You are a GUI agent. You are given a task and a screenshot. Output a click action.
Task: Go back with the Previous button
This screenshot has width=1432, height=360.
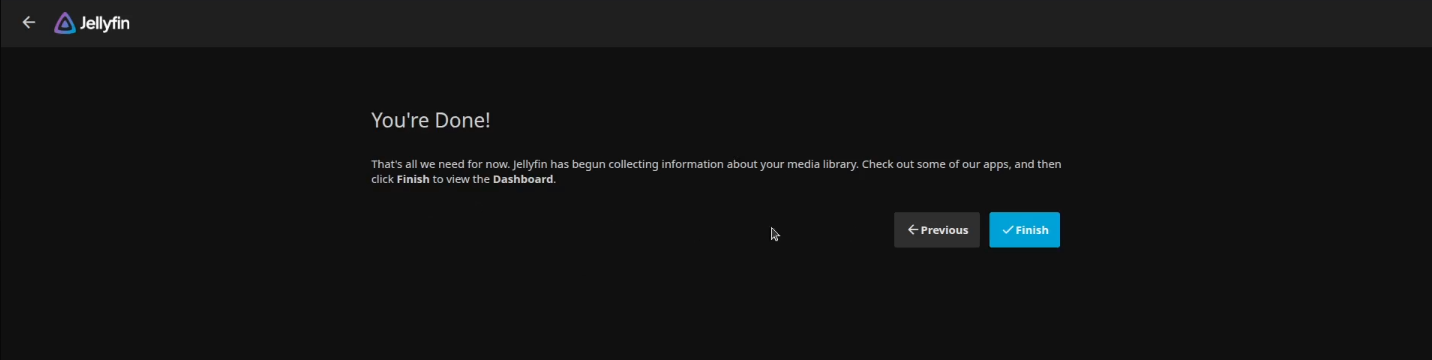(x=937, y=230)
